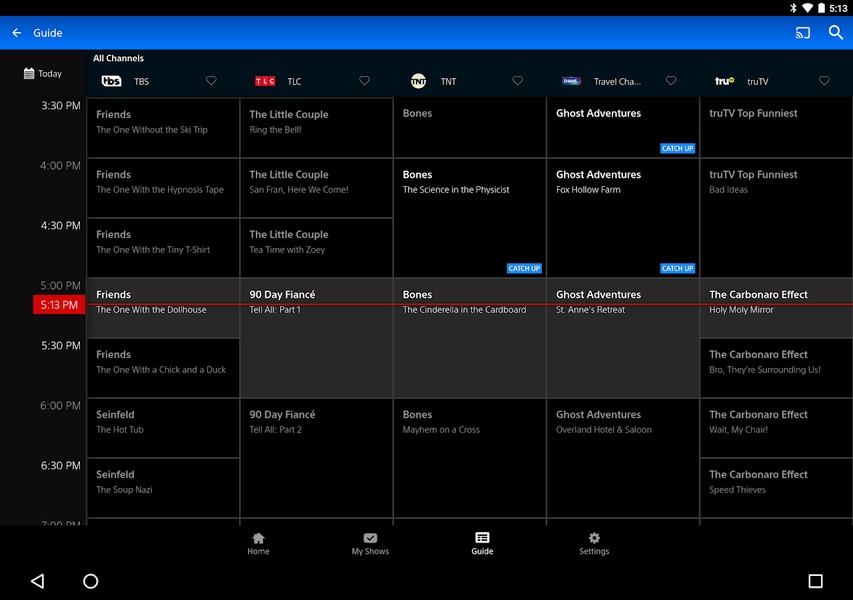Open Ghost Adventures Overland Hotel & Saloon
The image size is (853, 600).
click(x=623, y=458)
